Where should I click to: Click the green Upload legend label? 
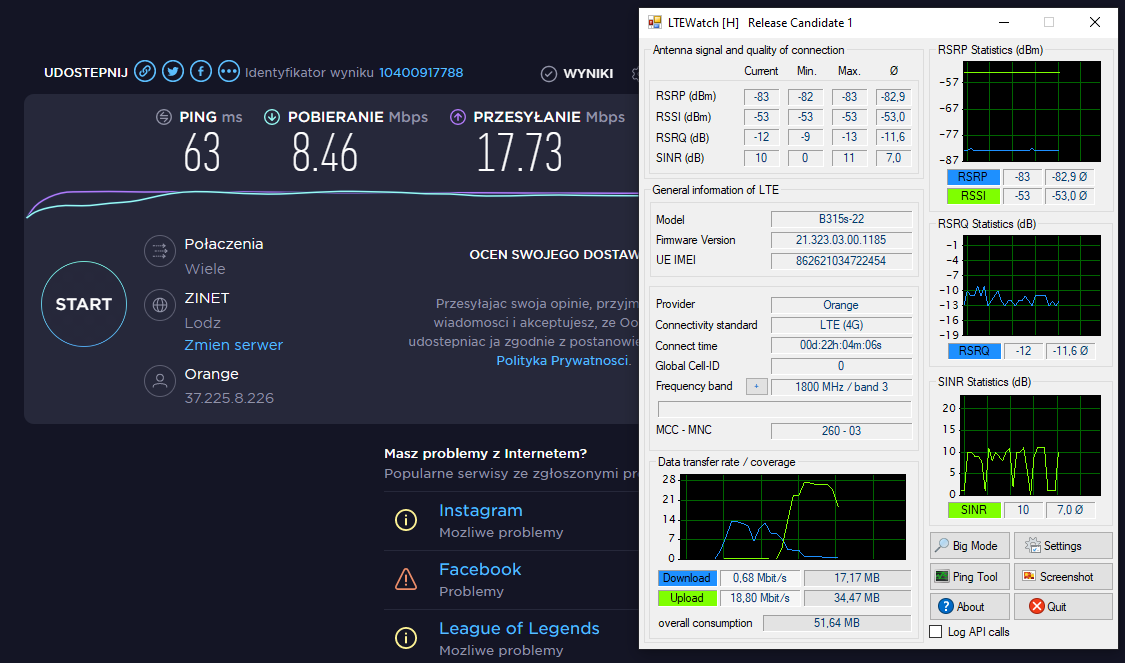[687, 598]
